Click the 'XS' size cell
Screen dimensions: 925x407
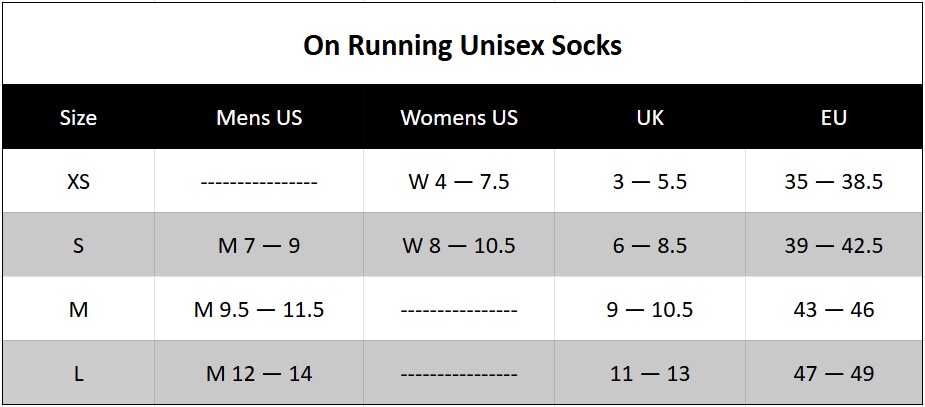[78, 182]
